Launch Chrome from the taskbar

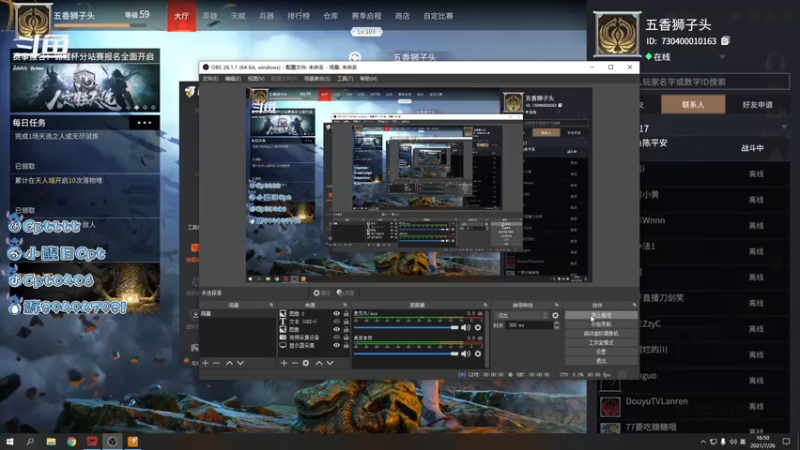tap(71, 441)
